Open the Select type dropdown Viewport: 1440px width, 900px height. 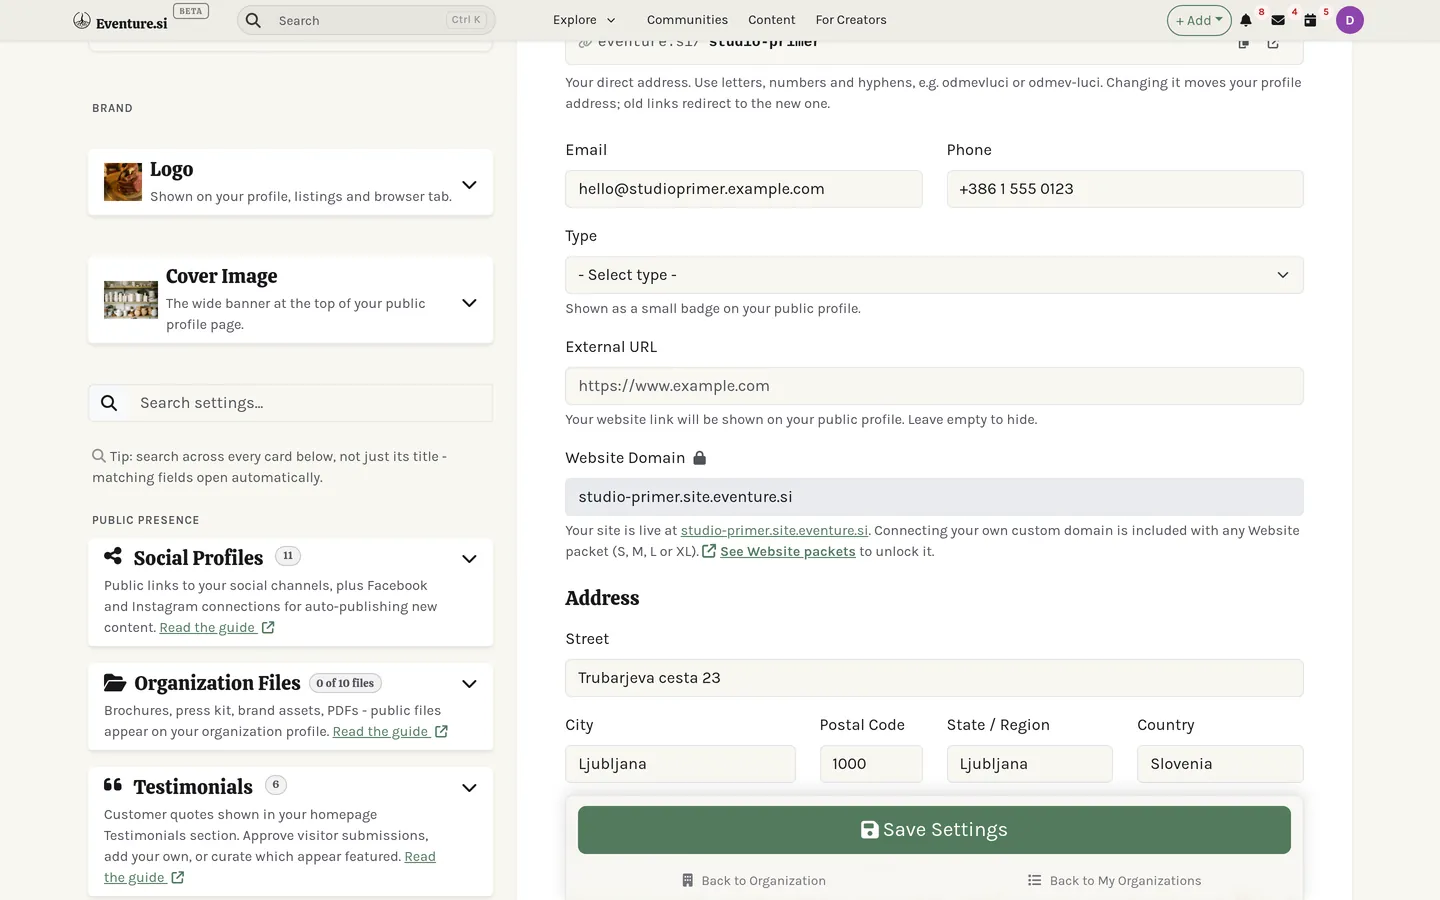pyautogui.click(x=934, y=275)
